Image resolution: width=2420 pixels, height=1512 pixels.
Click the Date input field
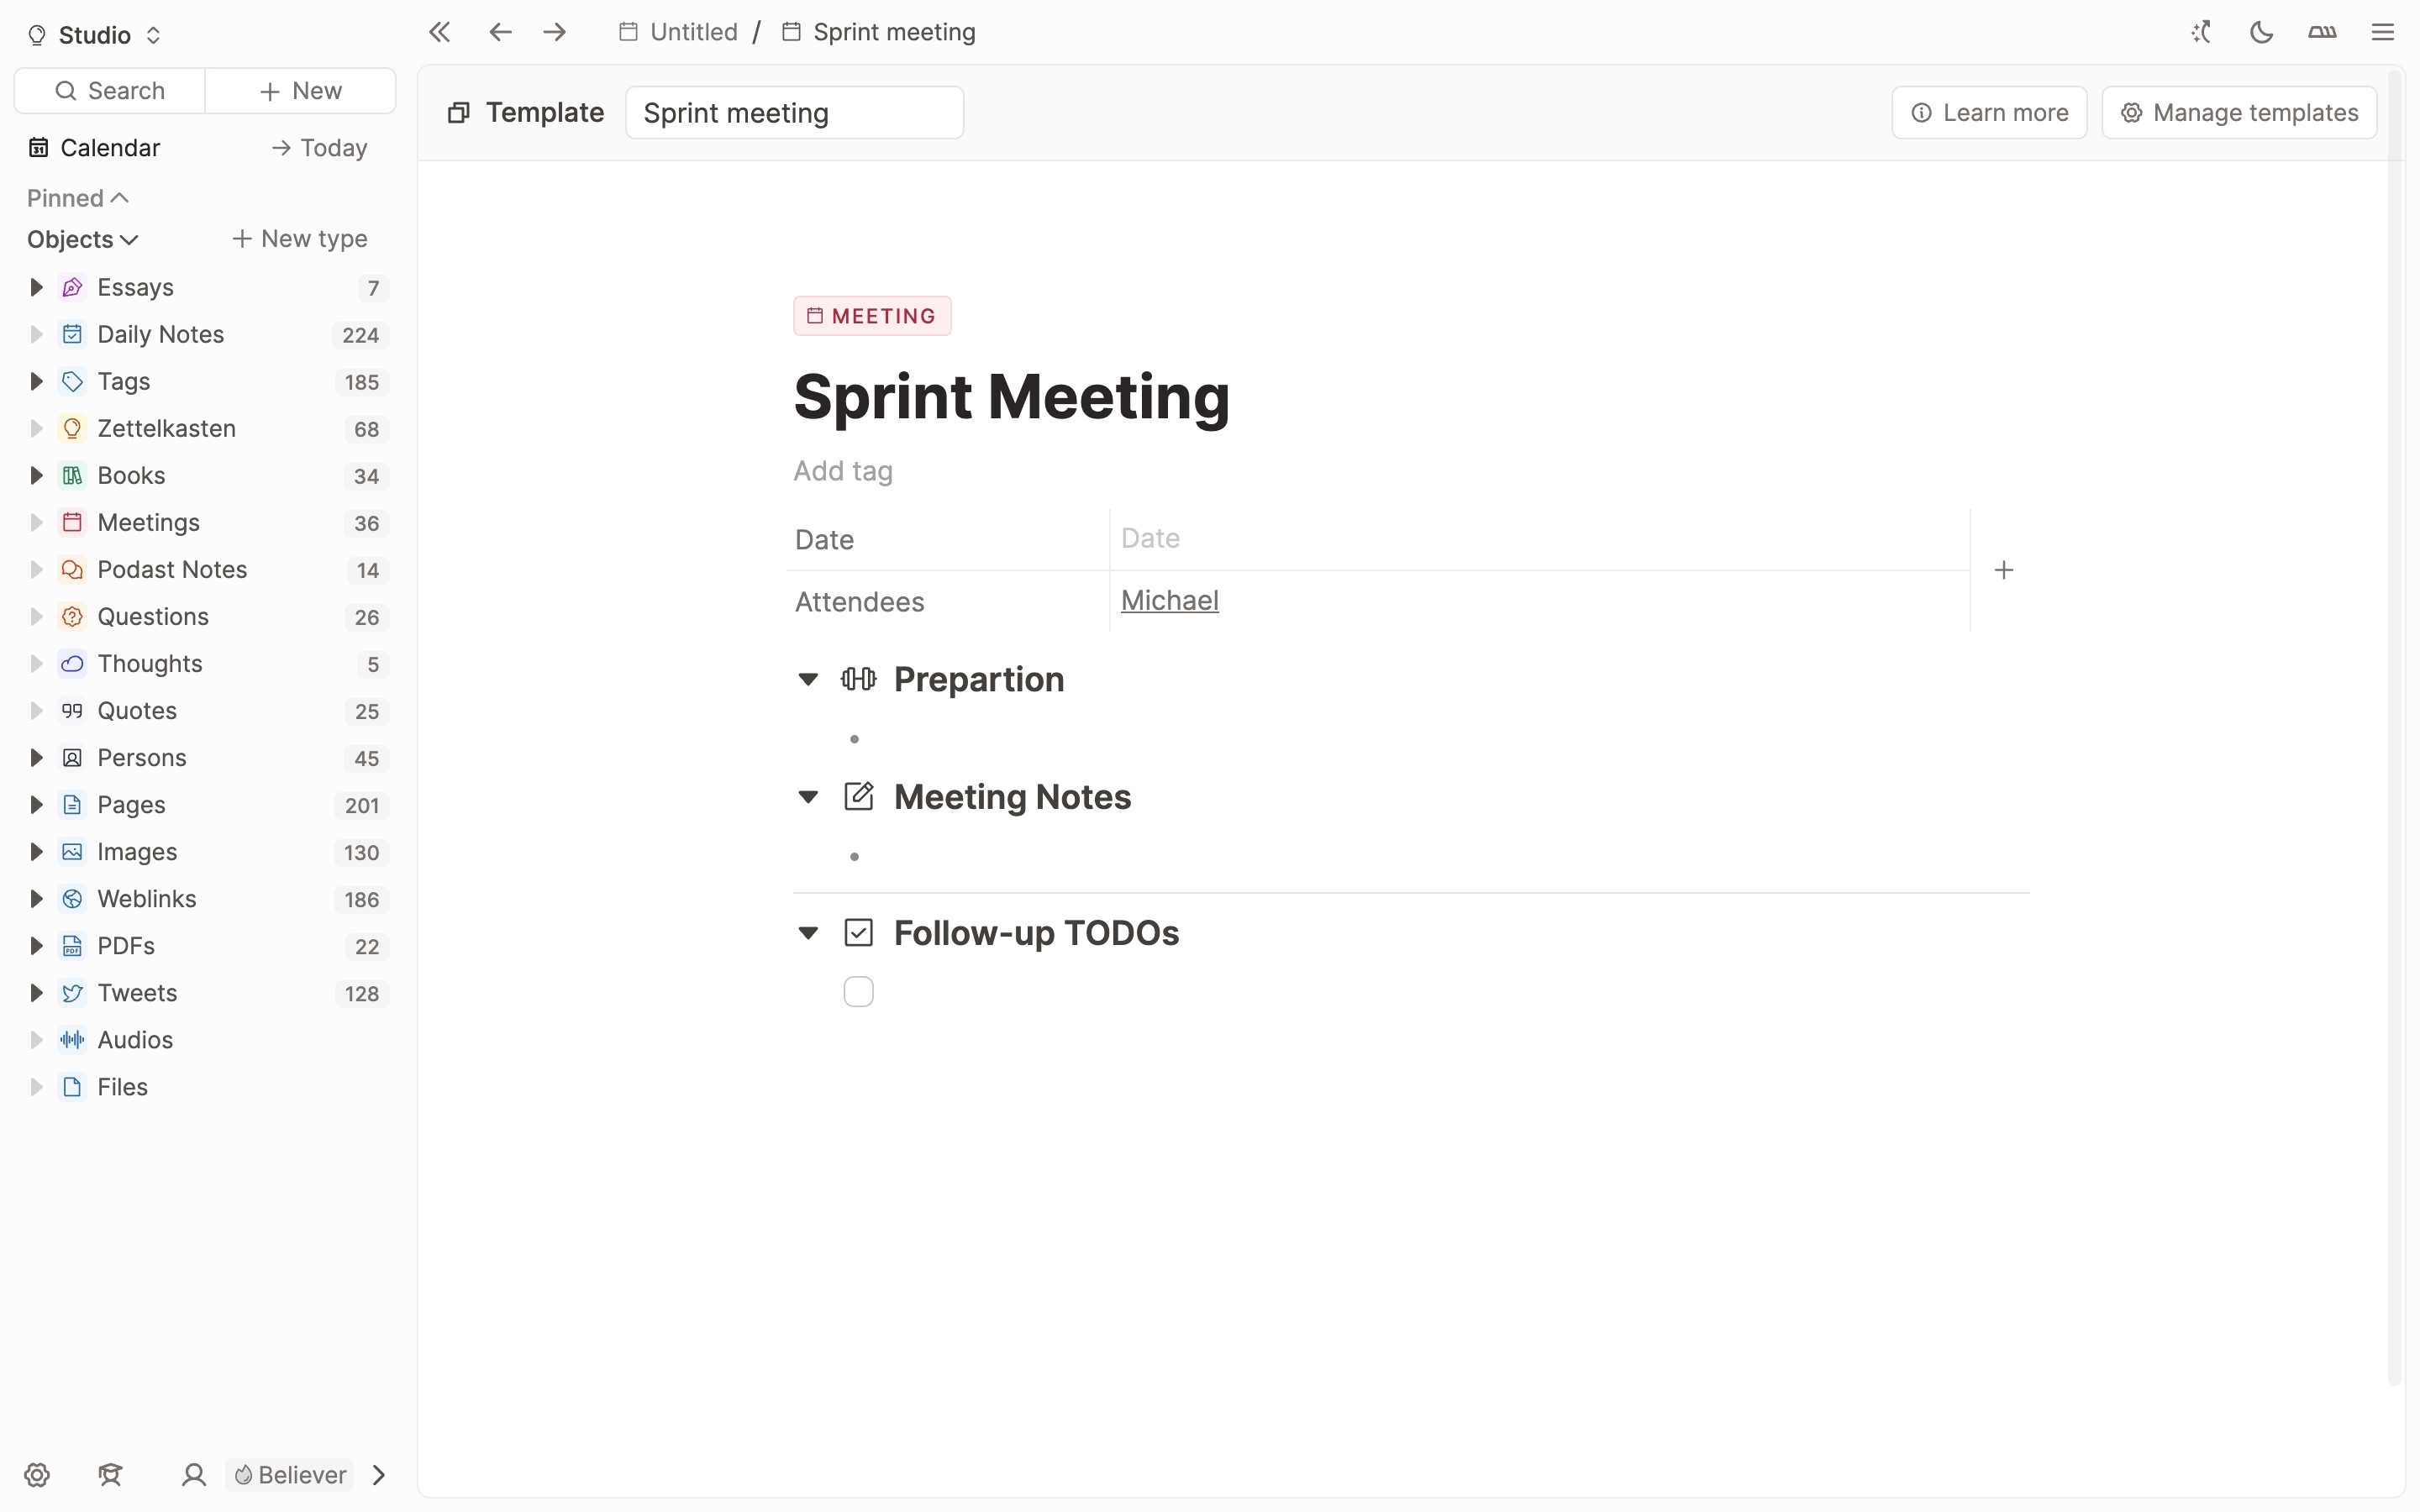[1539, 538]
